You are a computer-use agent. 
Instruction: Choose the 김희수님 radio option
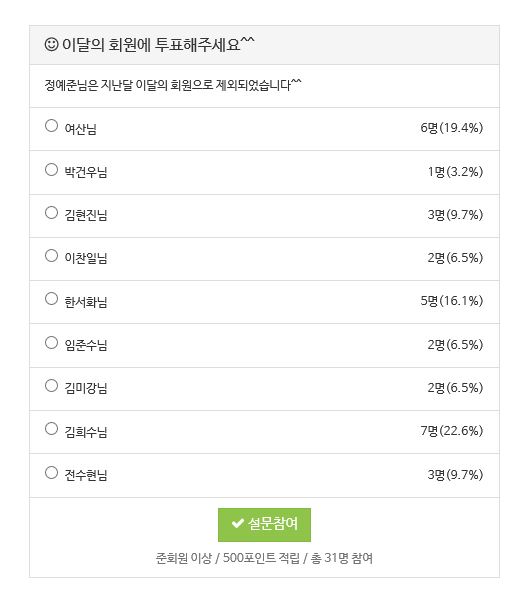[51, 428]
